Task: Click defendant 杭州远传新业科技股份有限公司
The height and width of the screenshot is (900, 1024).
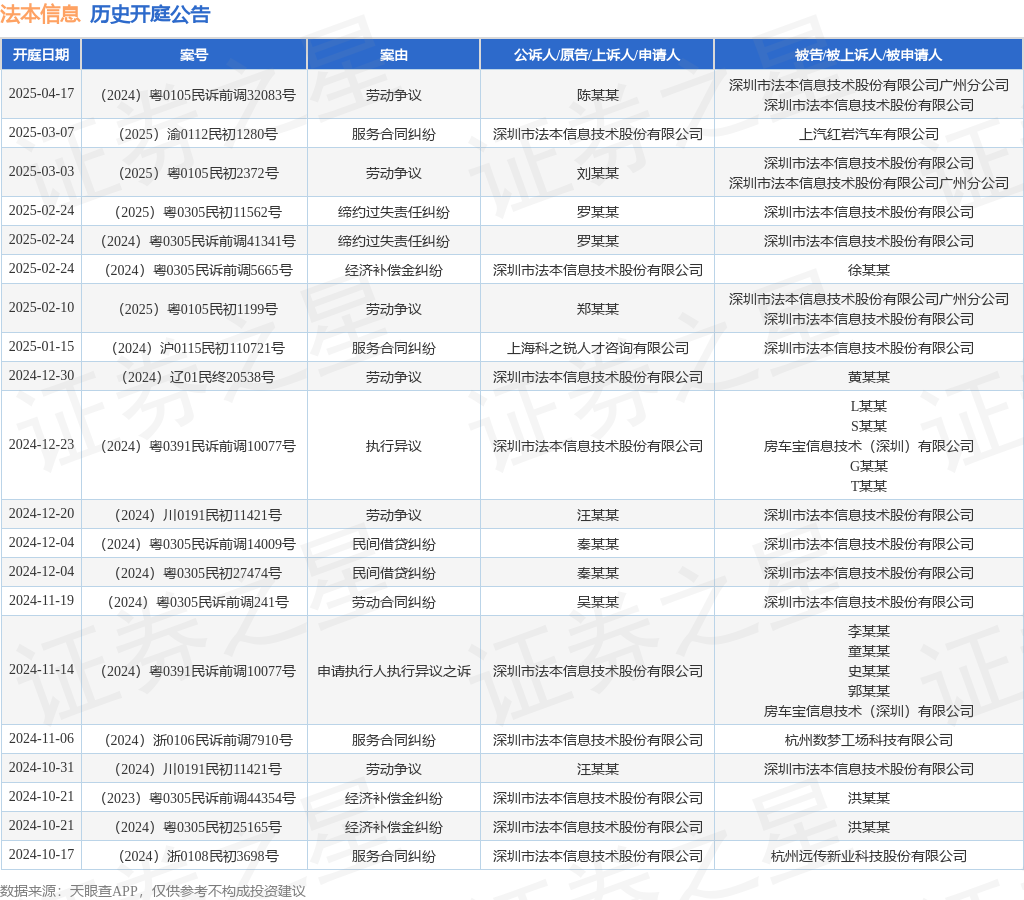Action: pos(869,856)
